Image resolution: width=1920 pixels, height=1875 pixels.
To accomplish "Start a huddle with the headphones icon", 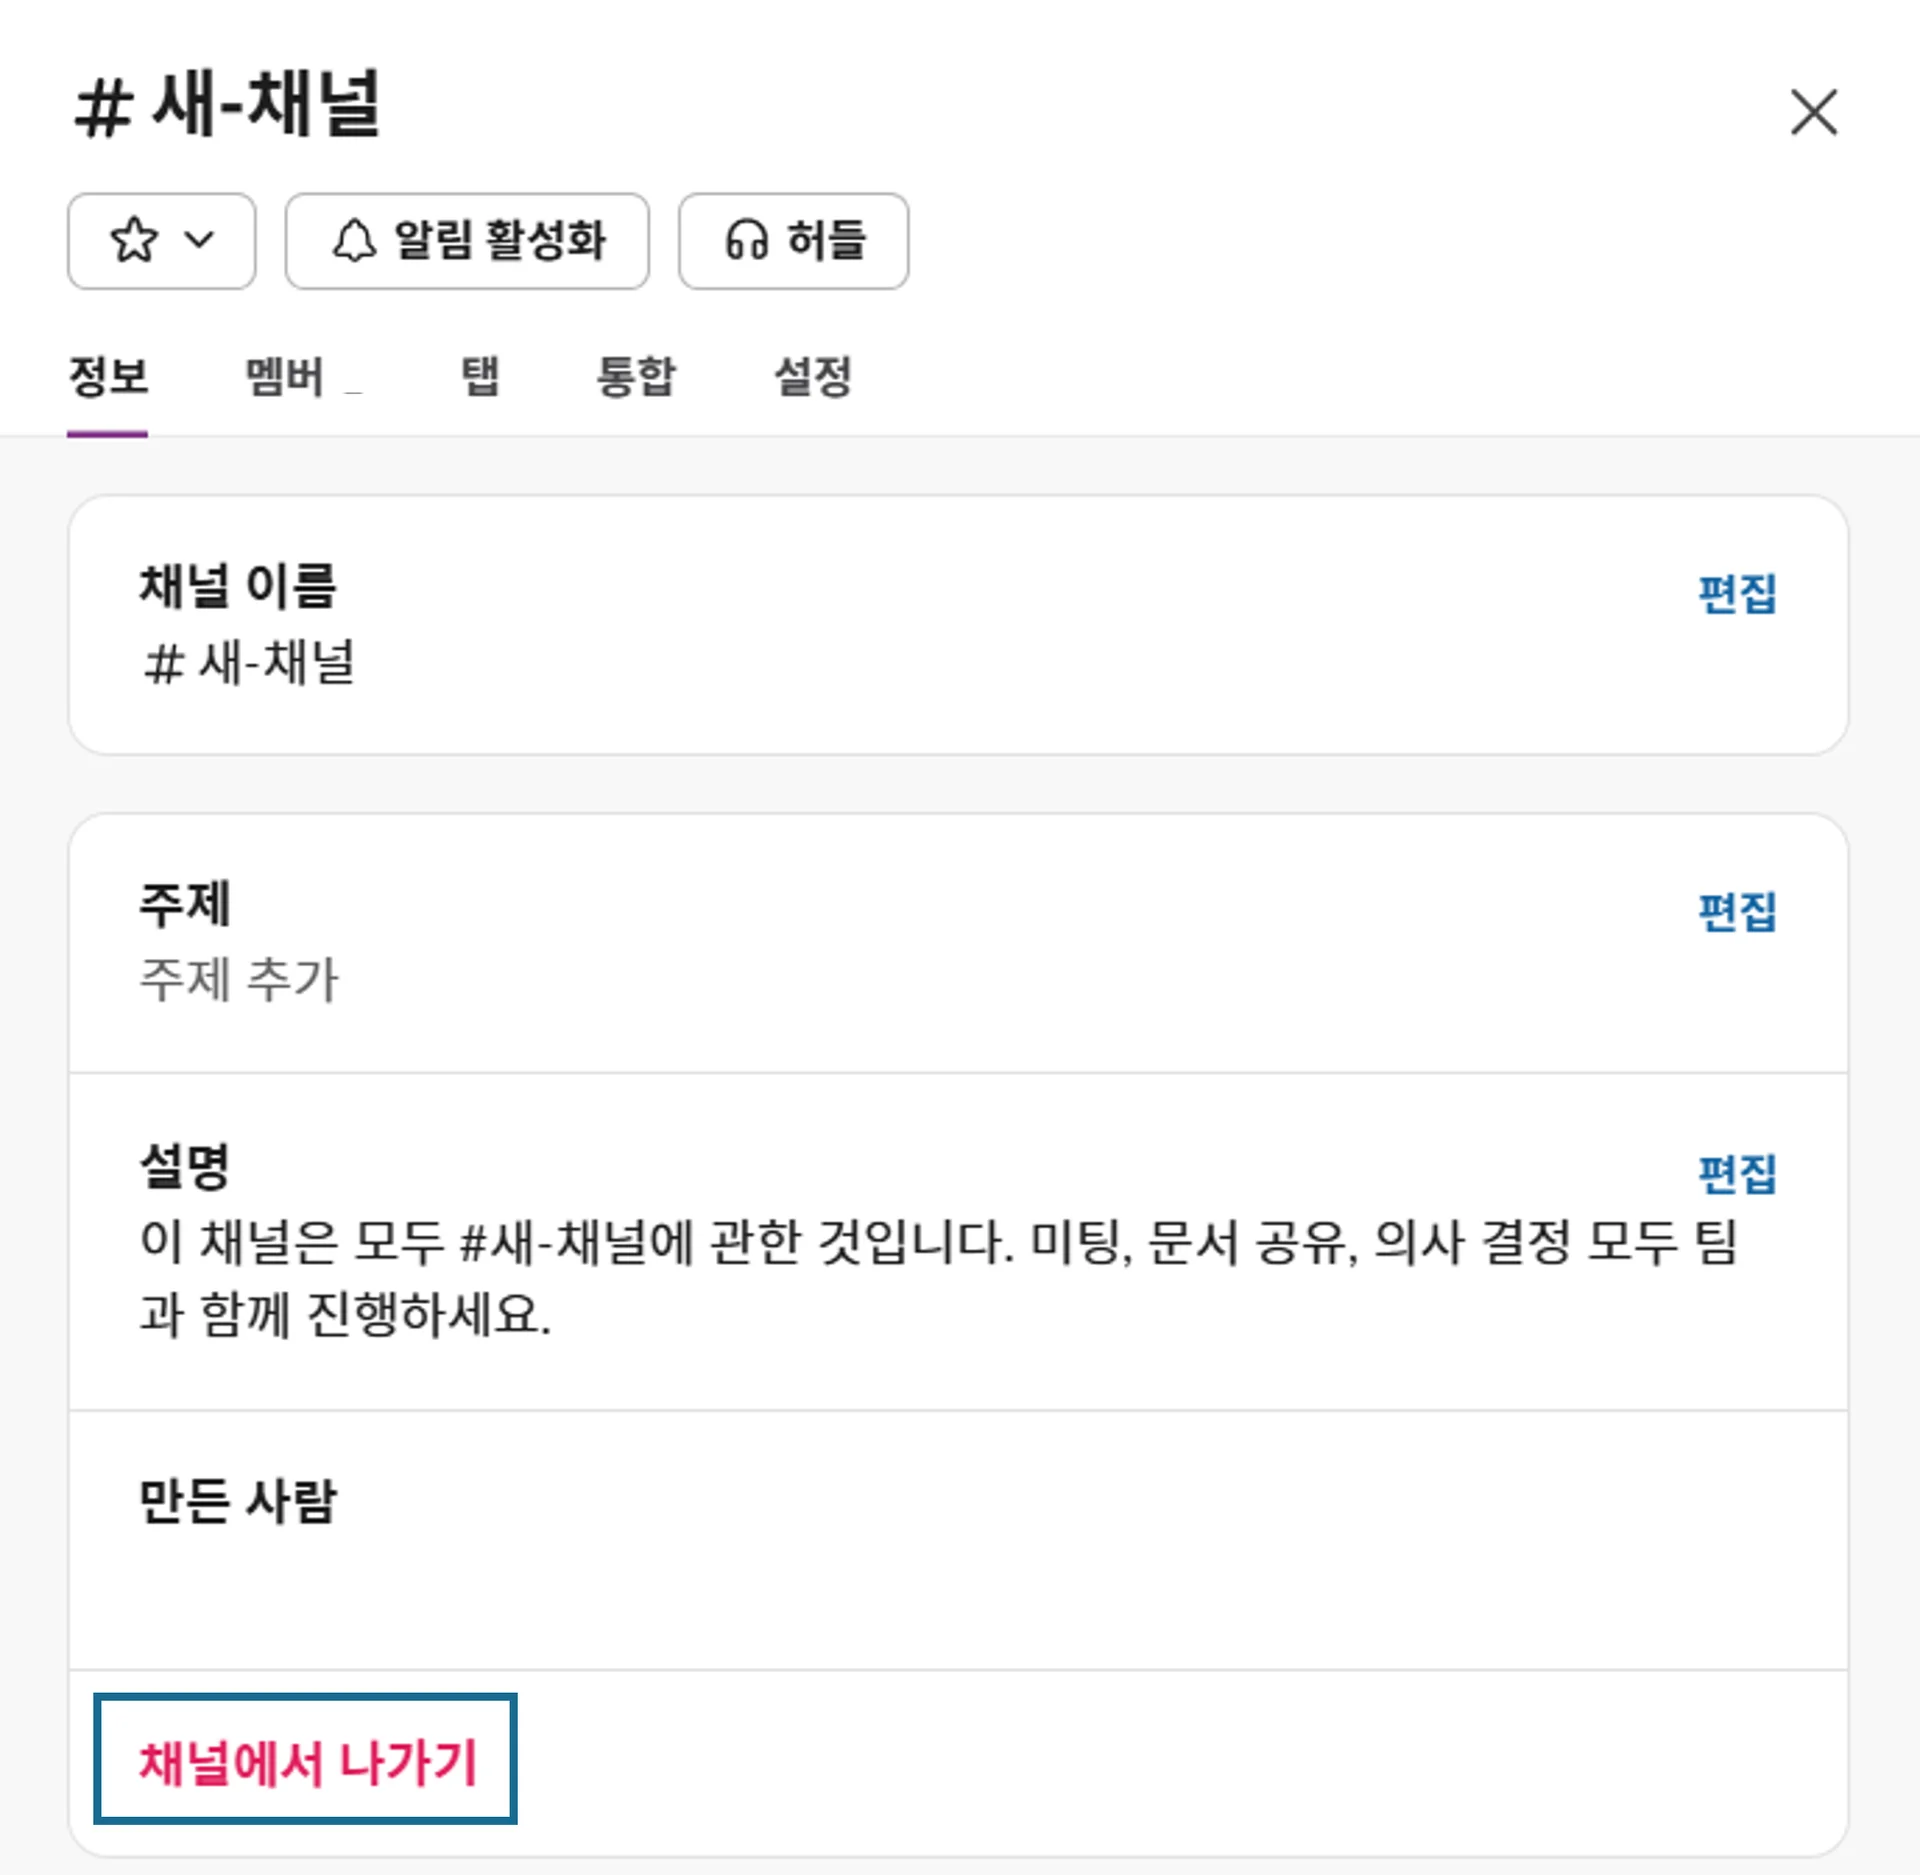I will [746, 241].
